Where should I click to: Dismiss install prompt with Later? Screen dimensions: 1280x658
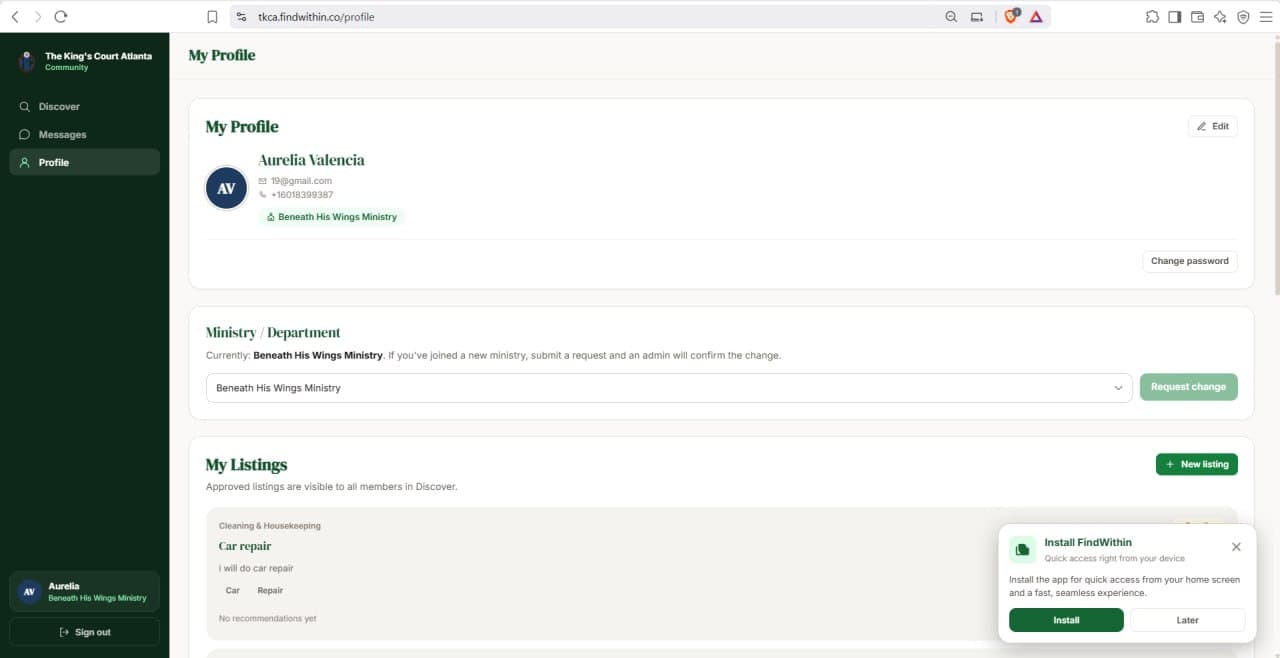[1187, 620]
